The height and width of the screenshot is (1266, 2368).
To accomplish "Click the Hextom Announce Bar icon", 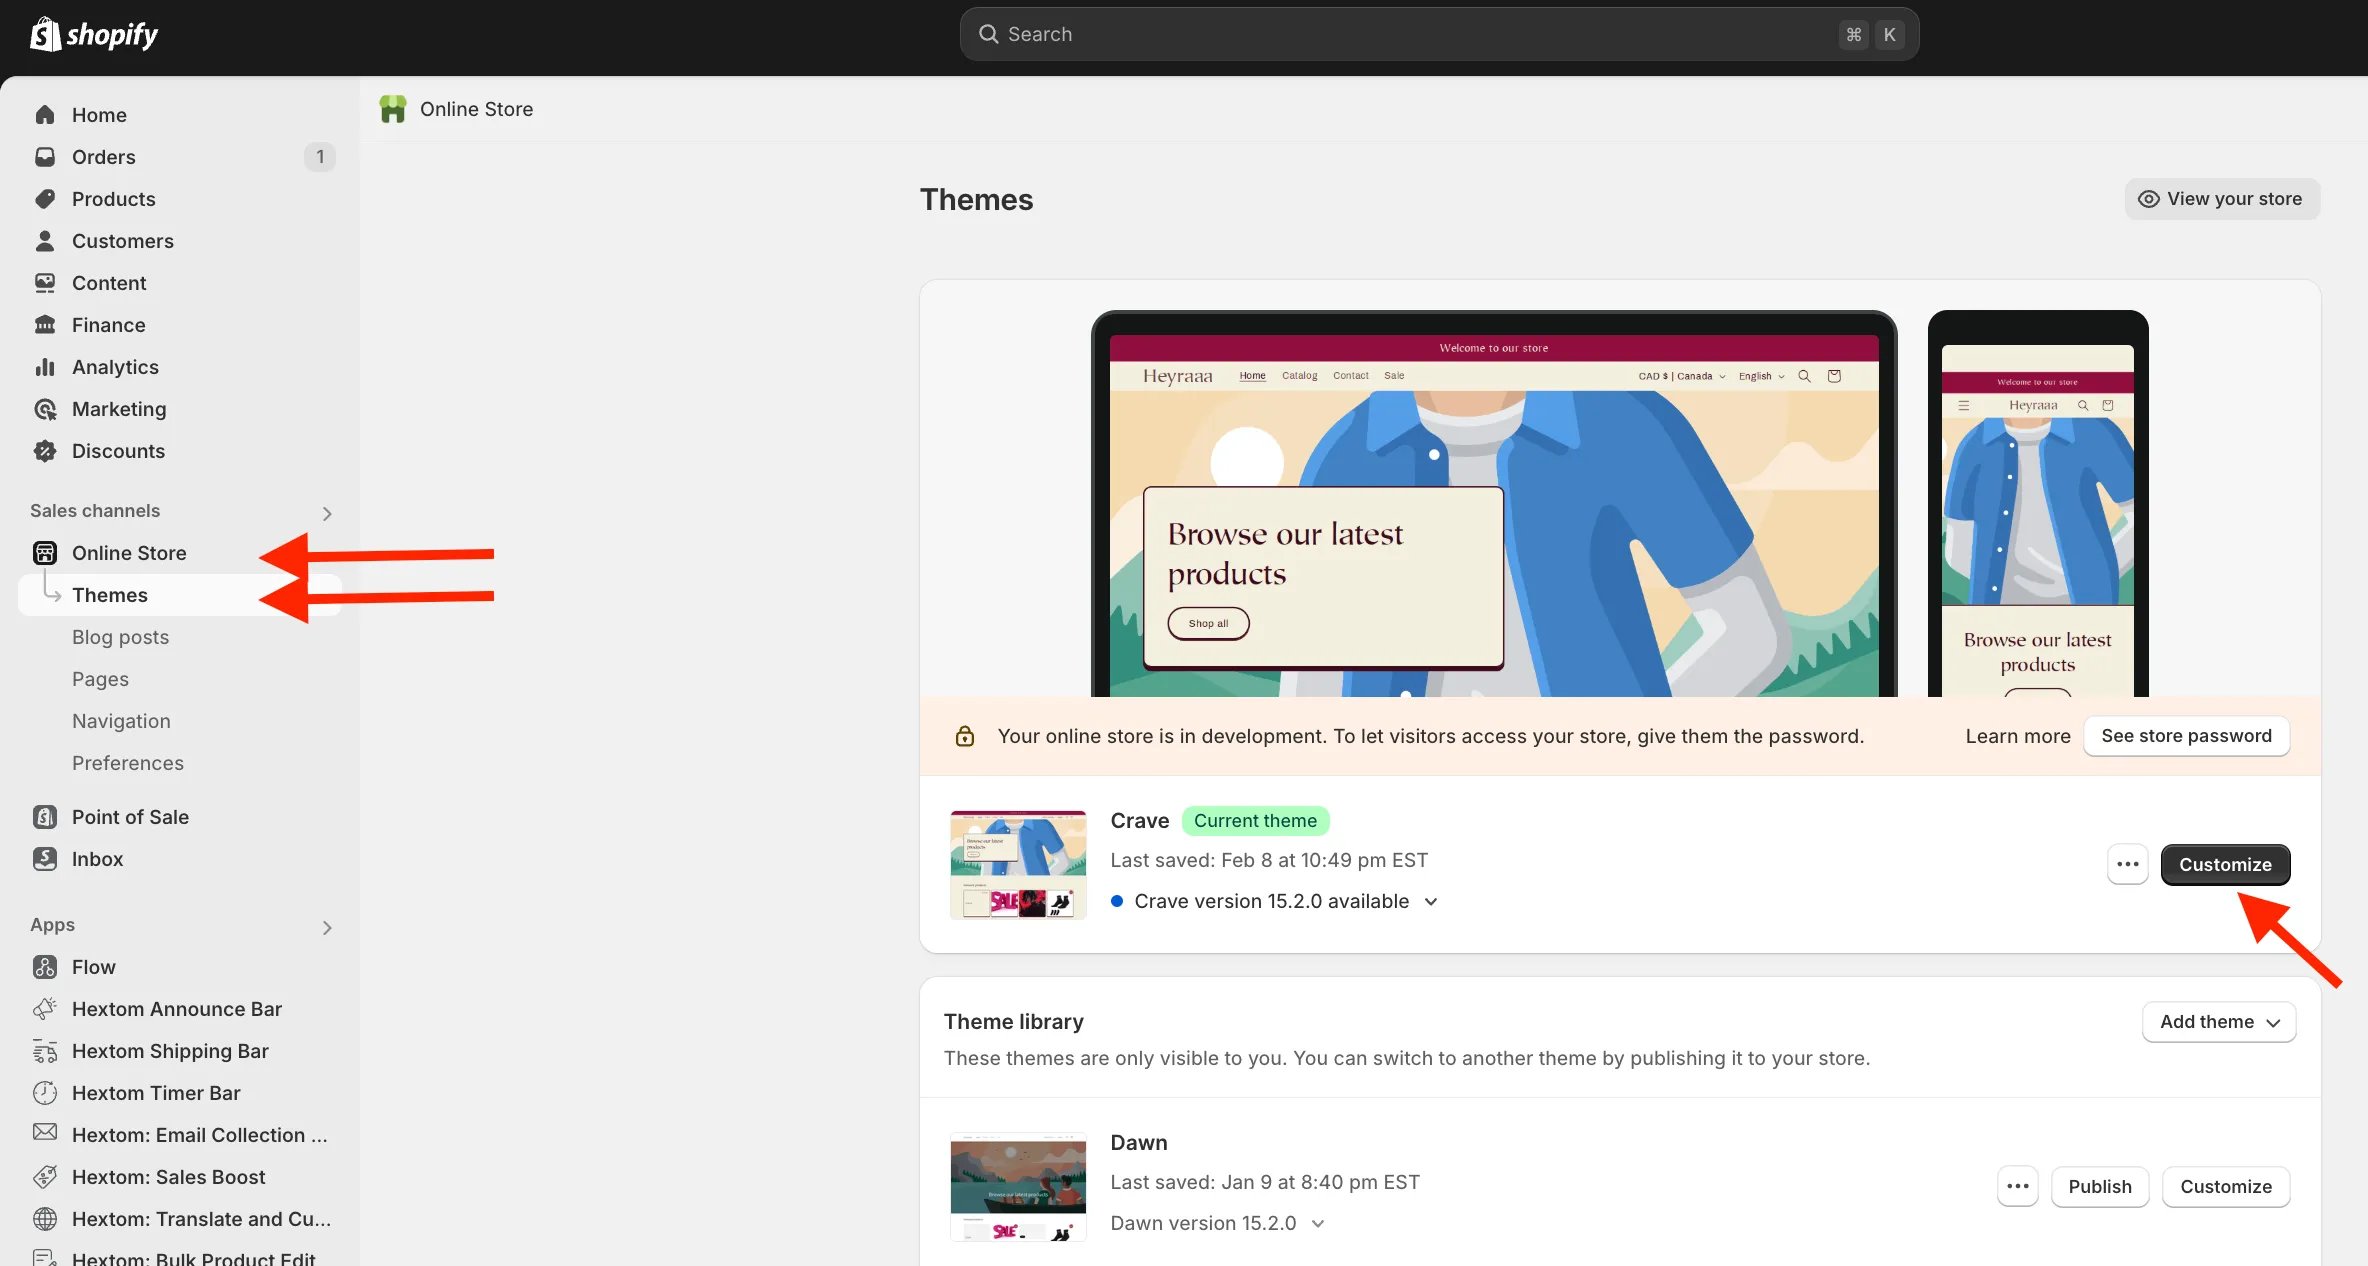I will click(x=45, y=1009).
